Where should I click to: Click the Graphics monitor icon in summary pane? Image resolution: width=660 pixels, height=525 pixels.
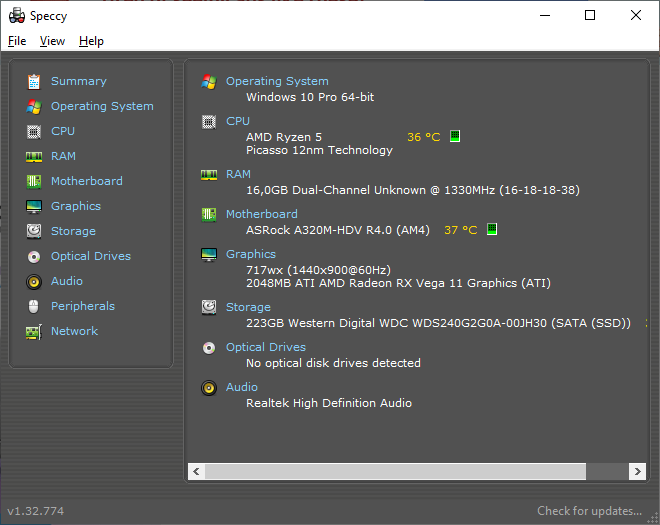(209, 255)
